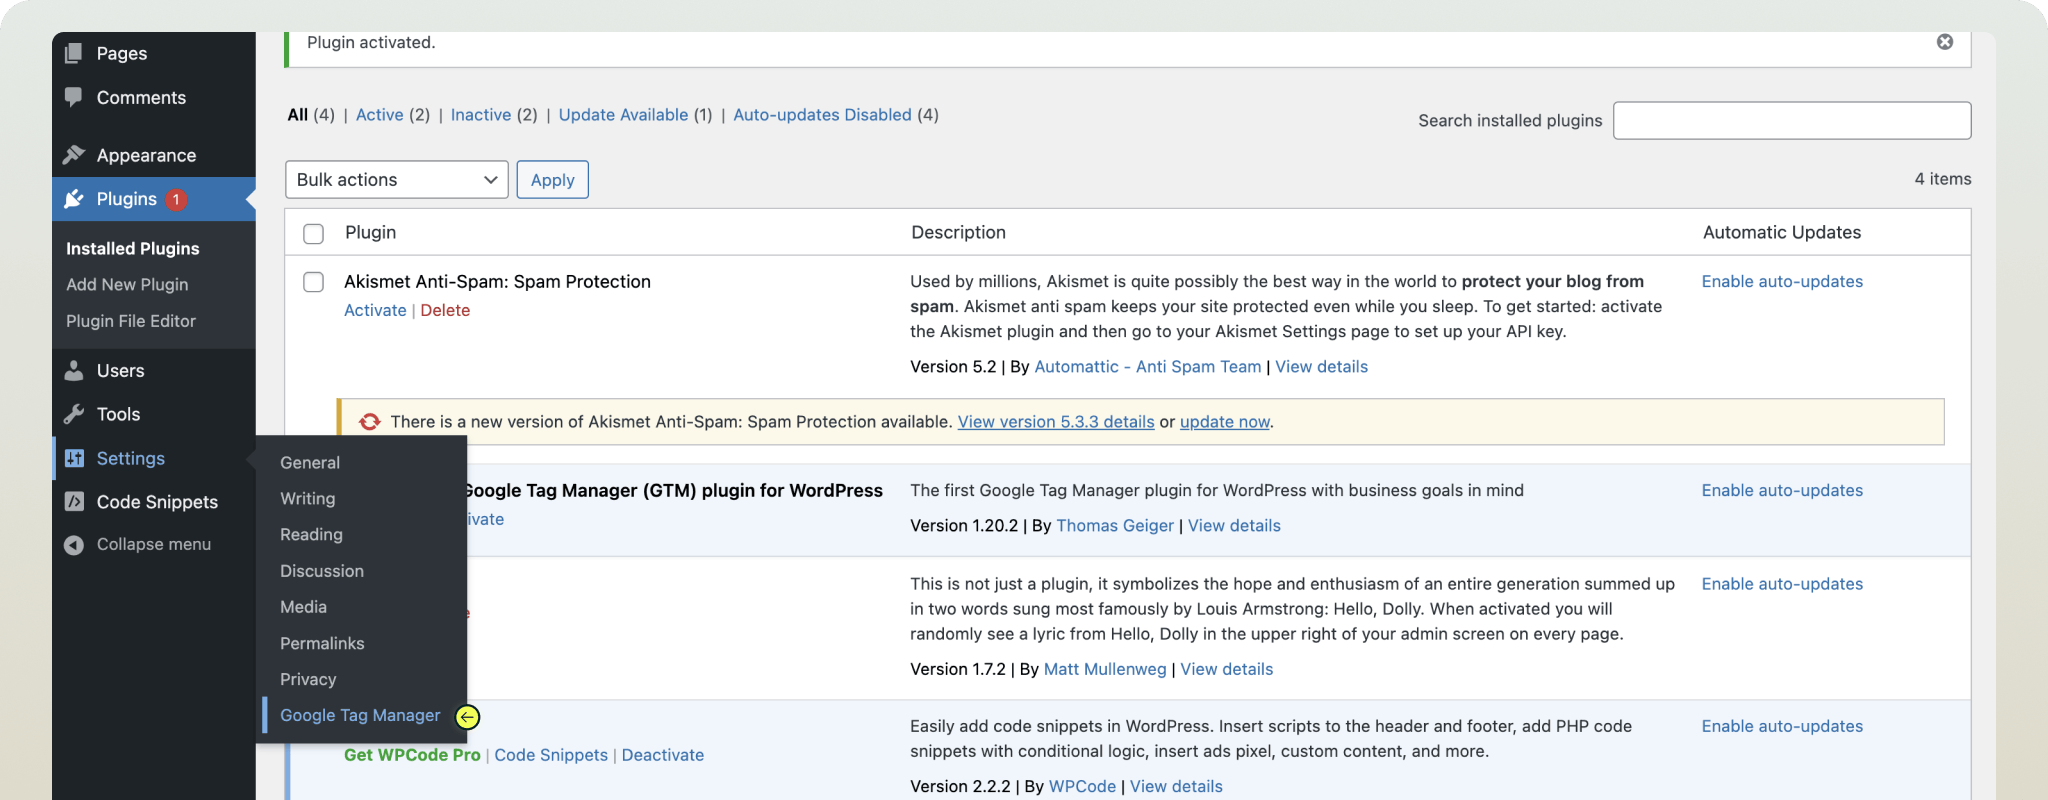Open View version 5.3.3 details link
2048x800 pixels.
click(1056, 422)
